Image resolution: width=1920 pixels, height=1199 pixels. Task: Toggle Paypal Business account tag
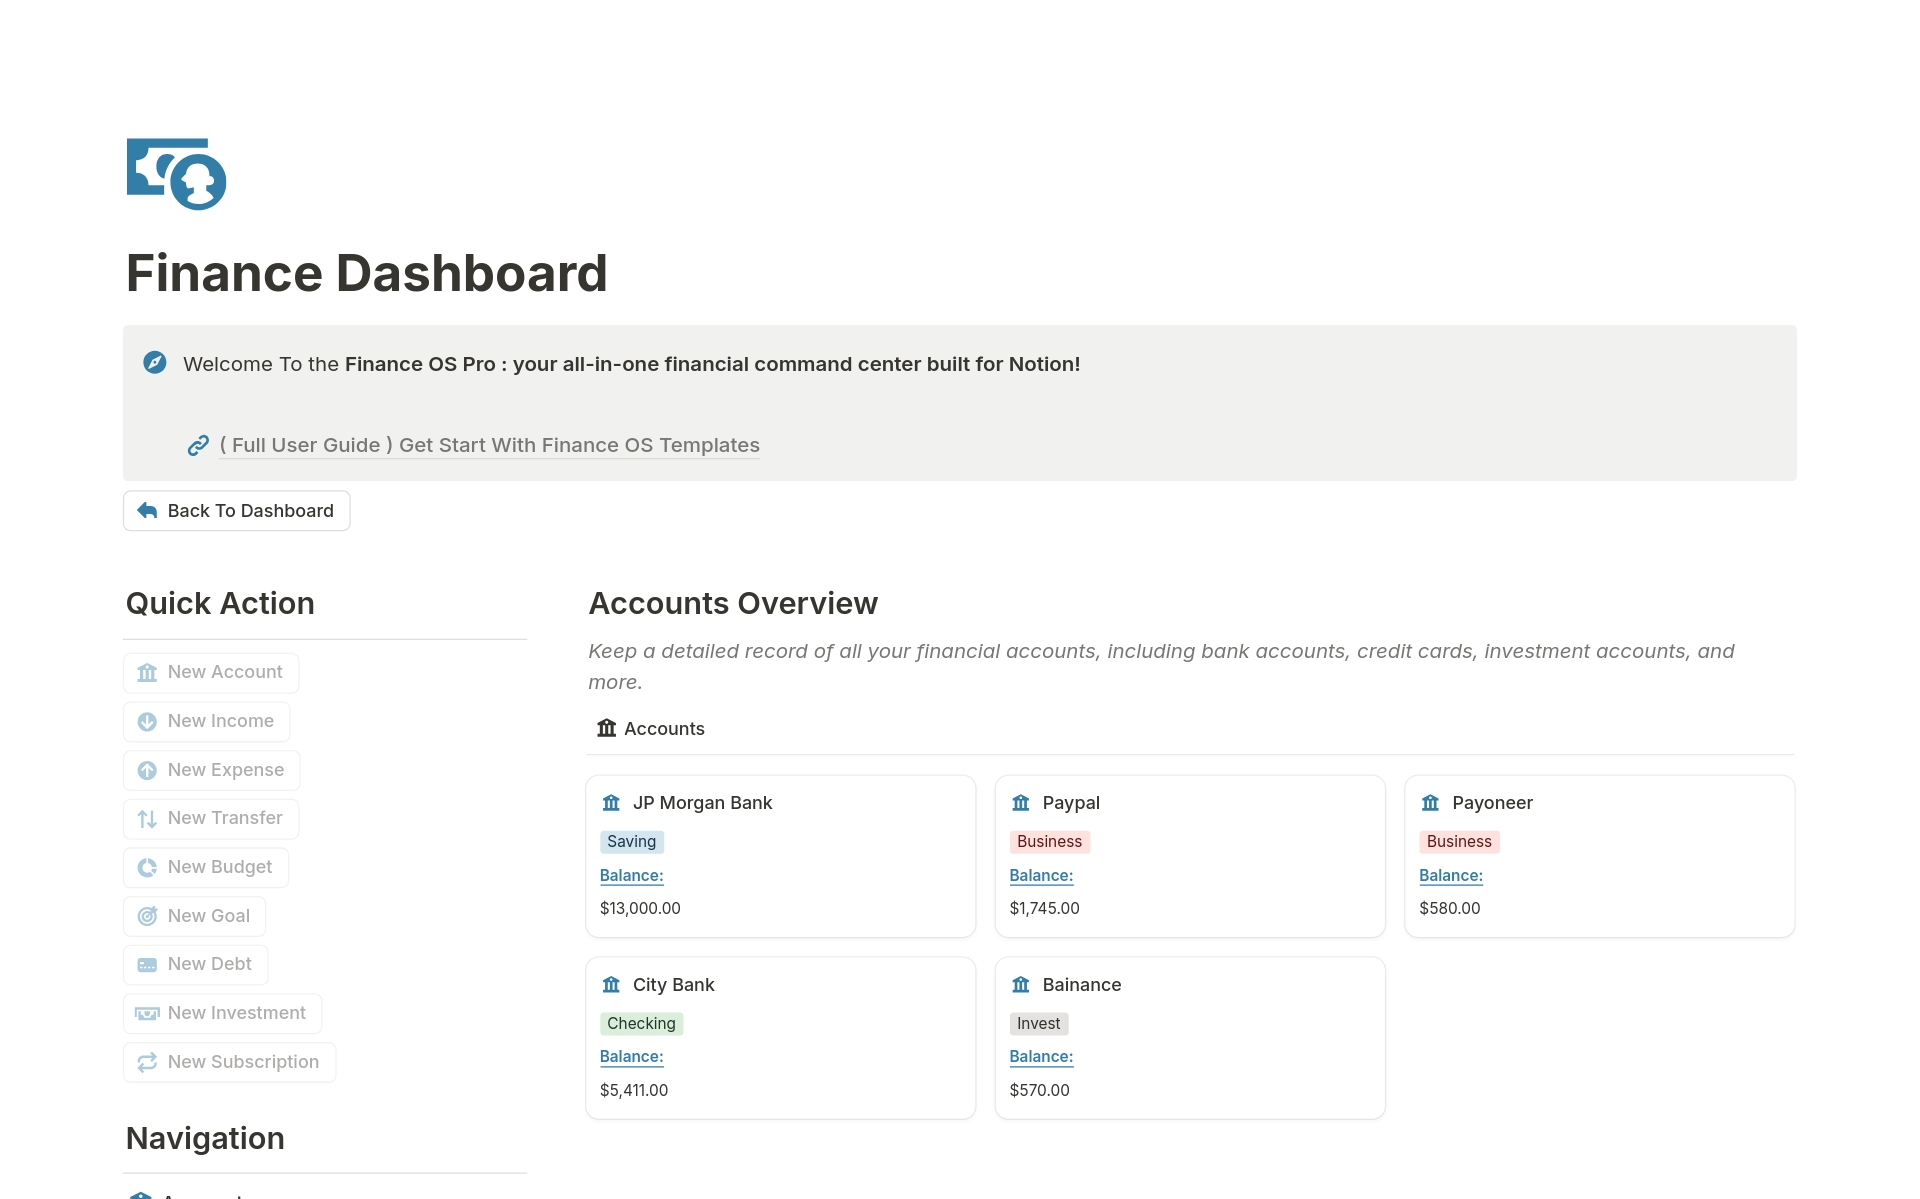[1050, 841]
